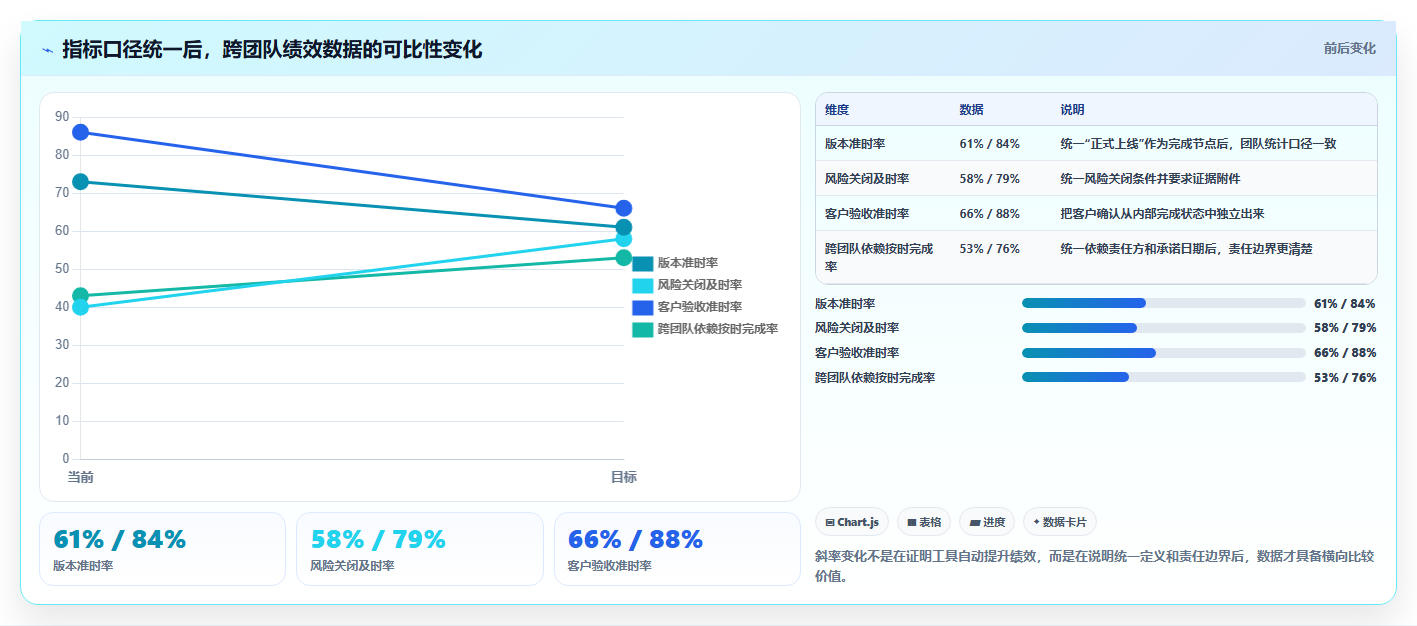Click the 当前 point at 40 on the chart
Screen dimensions: 1417x626
[x=81, y=307]
